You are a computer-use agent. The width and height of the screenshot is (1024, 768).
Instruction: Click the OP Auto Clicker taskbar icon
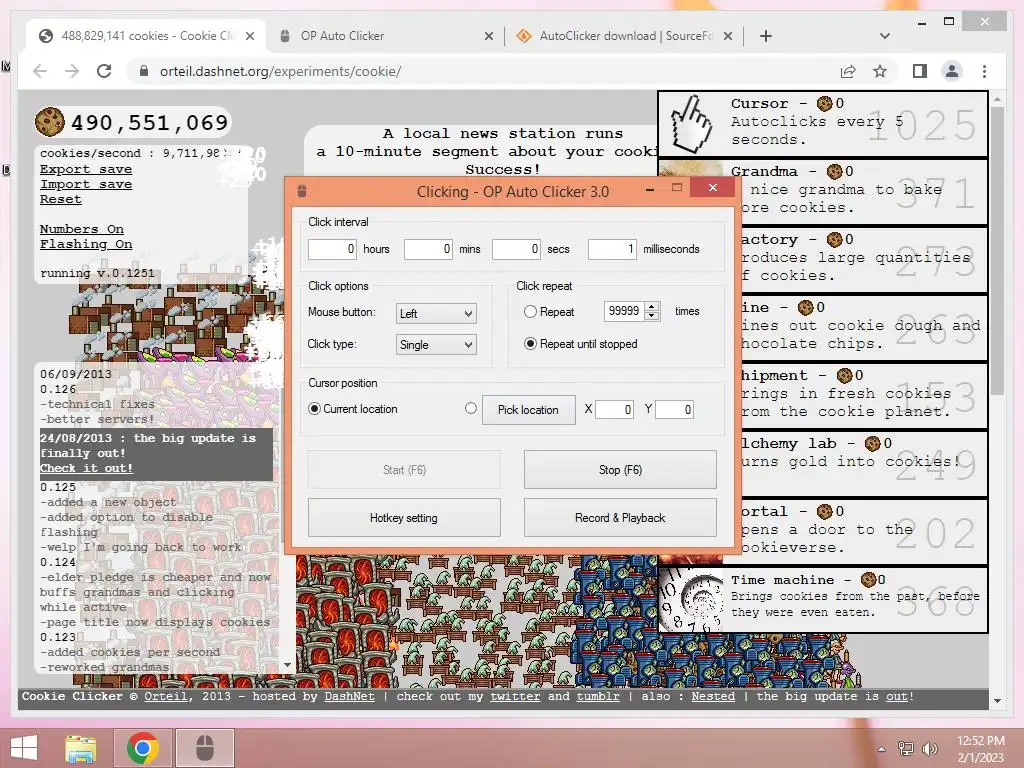205,748
